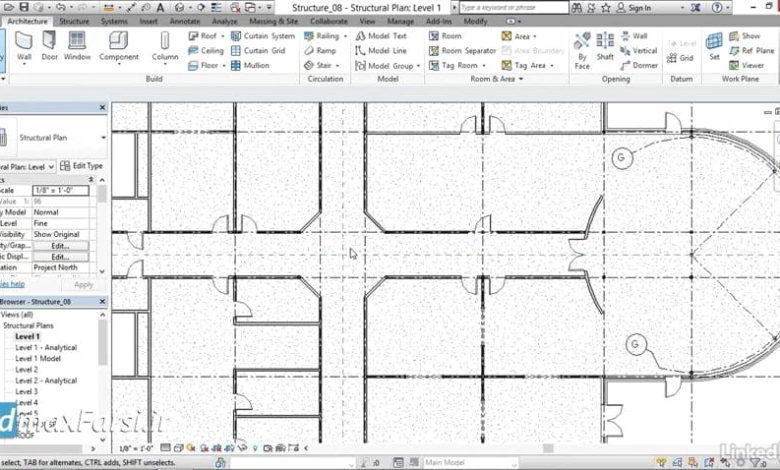Viewport: 780px width, 470px height.
Task: Switch to the Systems tab
Action: pos(114,21)
